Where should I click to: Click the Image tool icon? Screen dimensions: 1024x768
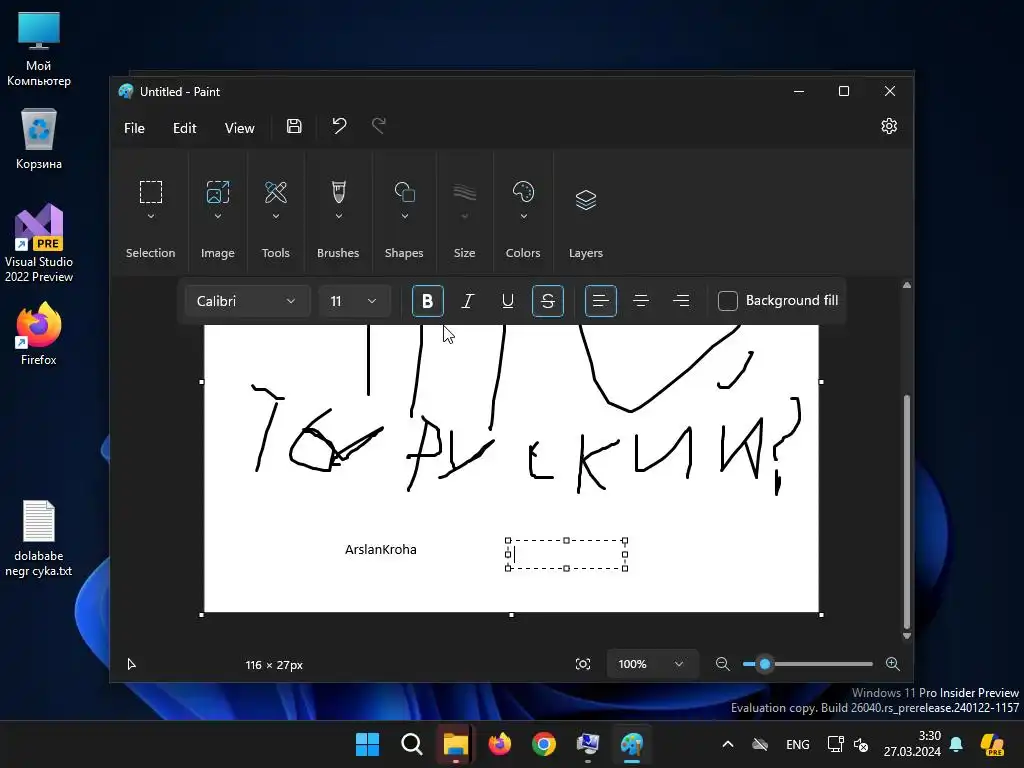coord(217,192)
